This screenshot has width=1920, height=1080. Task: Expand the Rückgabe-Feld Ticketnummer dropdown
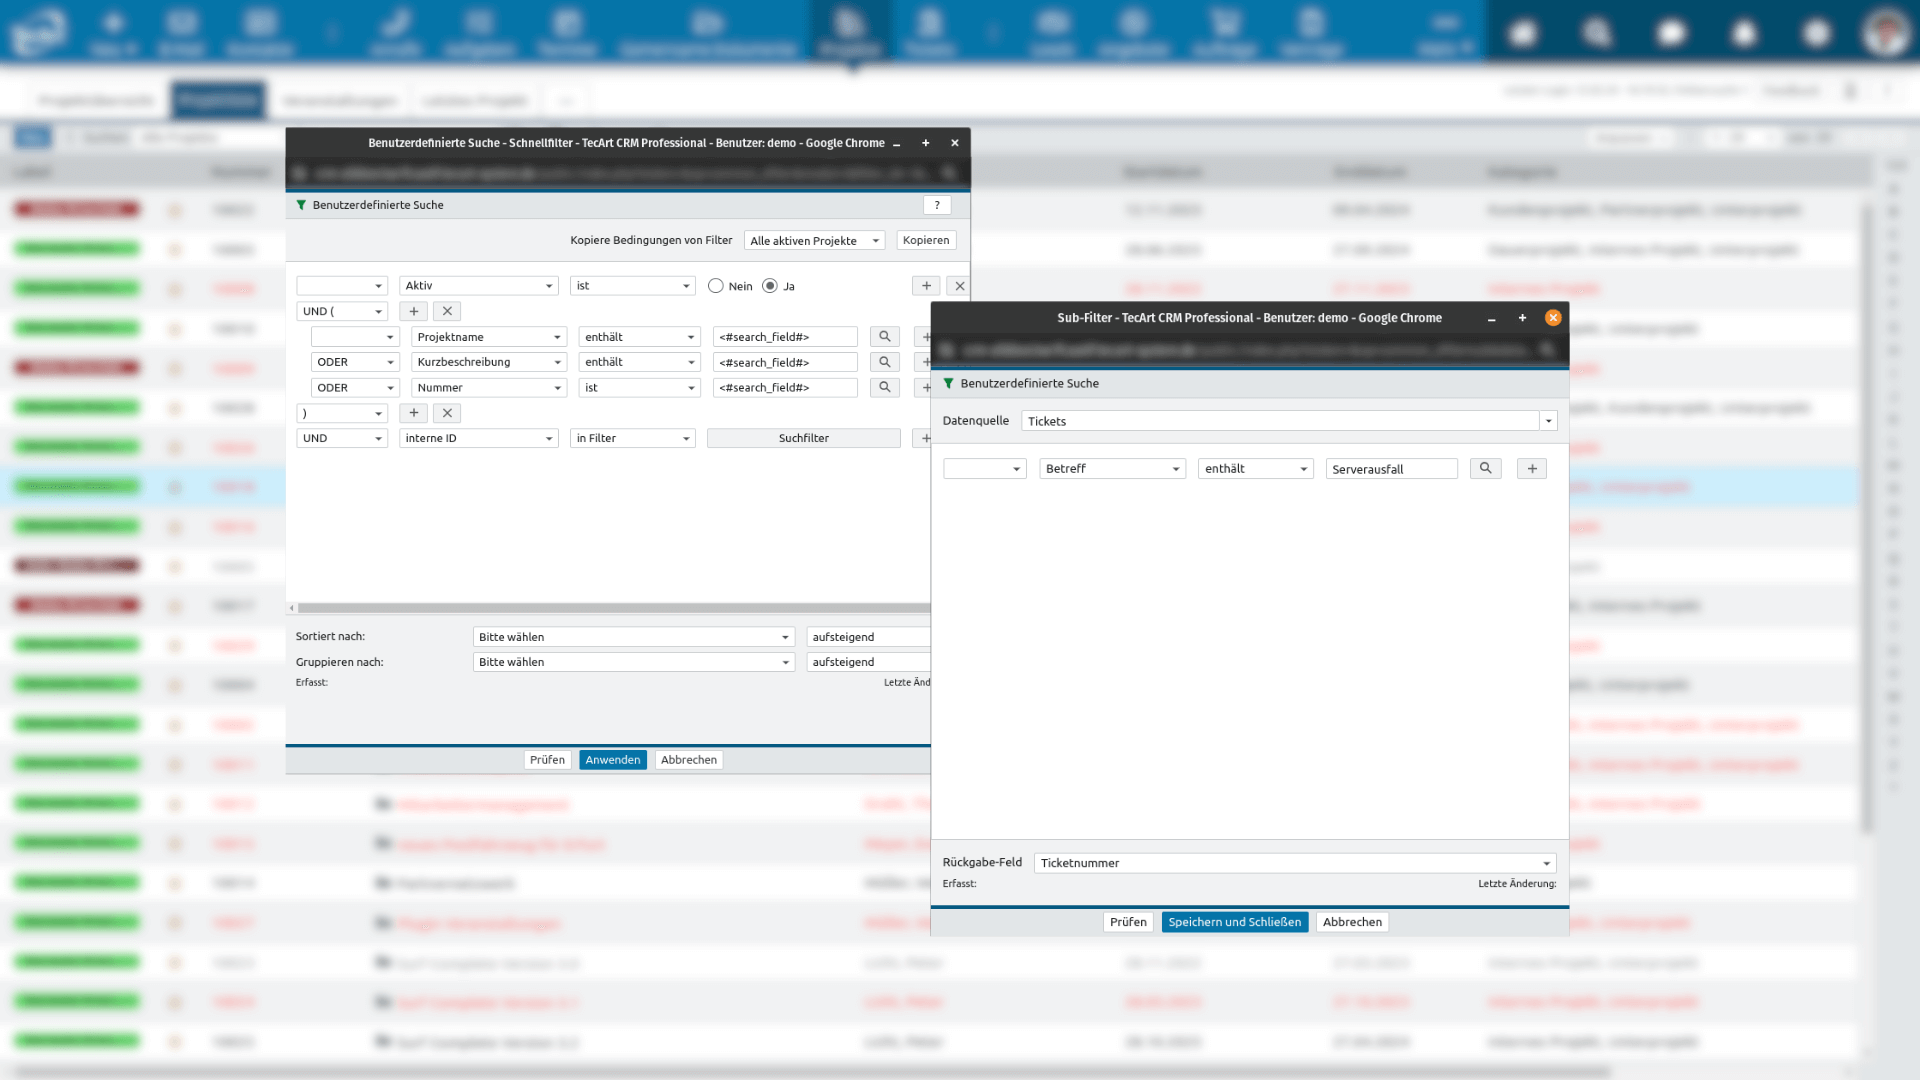coord(1546,863)
